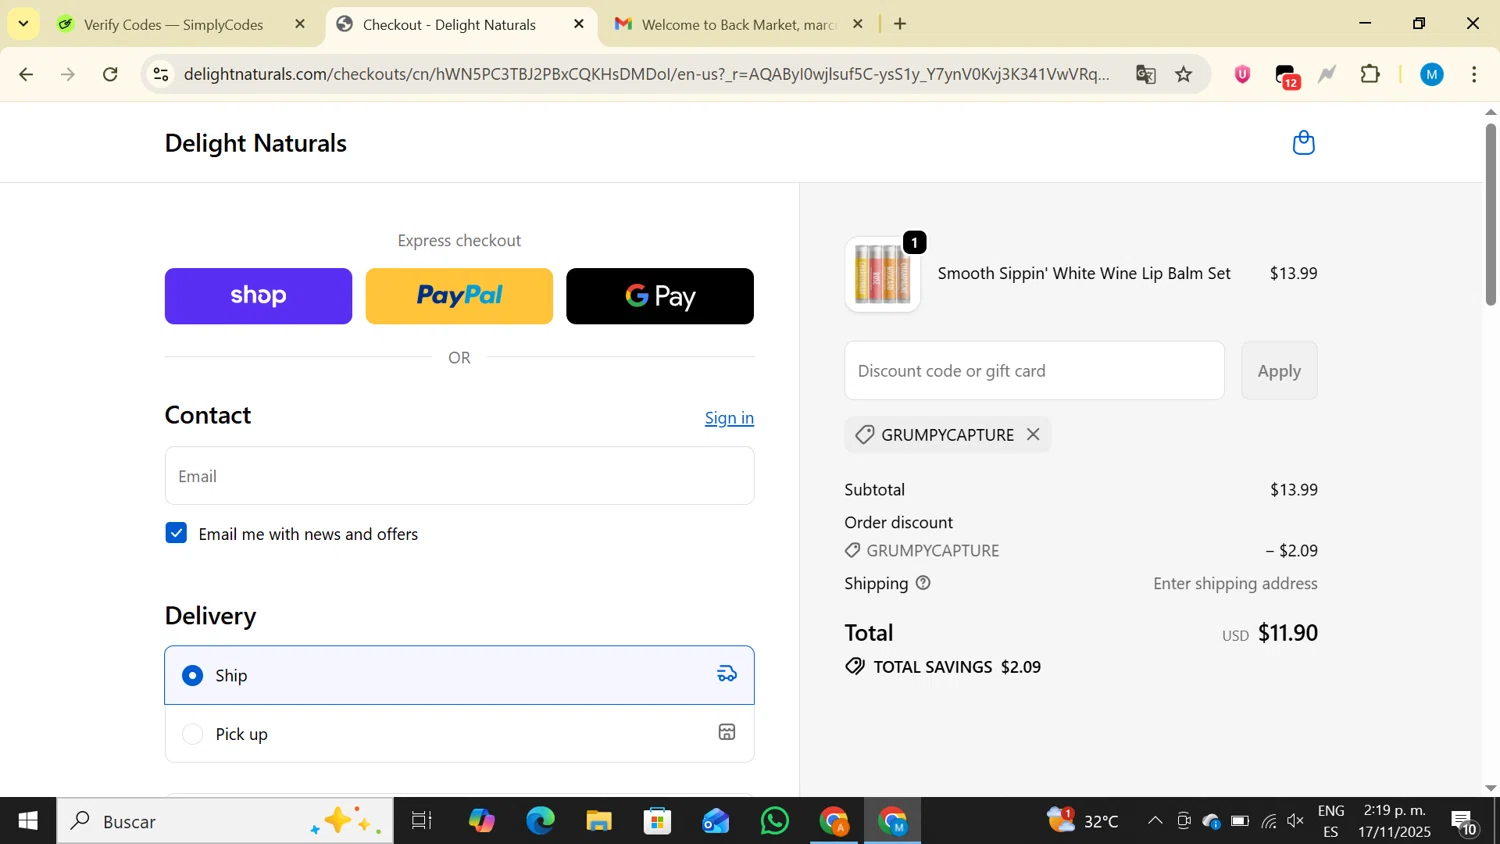The height and width of the screenshot is (844, 1500).
Task: Open the Sign in link
Action: (729, 418)
